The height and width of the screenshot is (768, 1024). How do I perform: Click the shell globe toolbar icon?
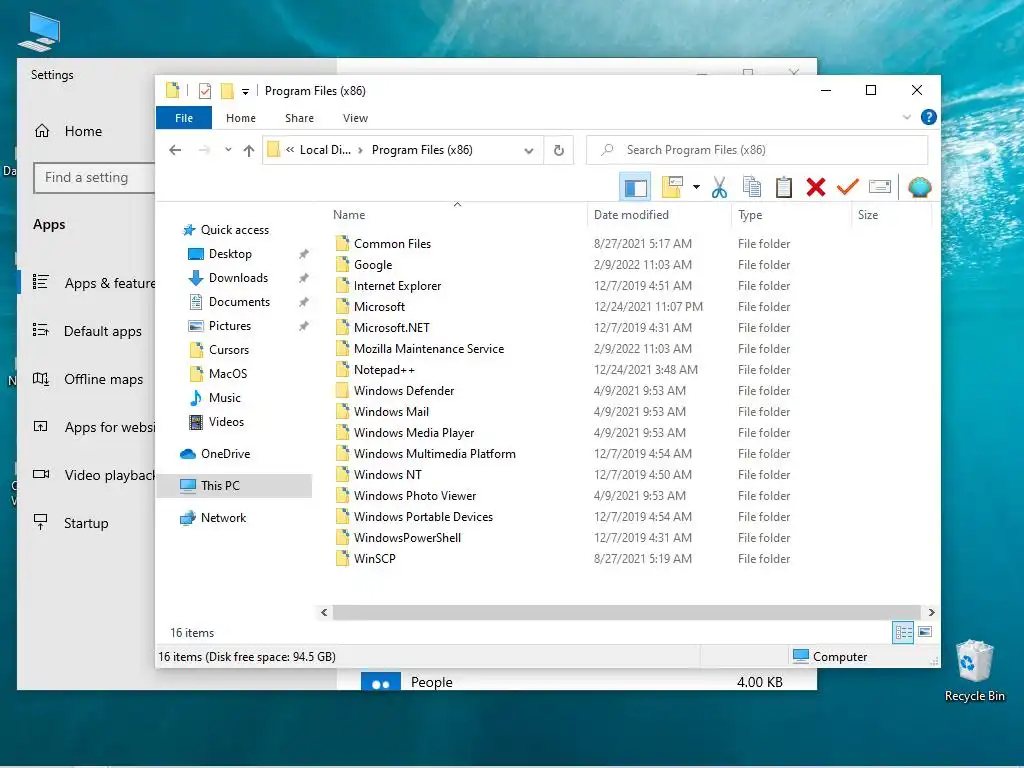tap(920, 187)
